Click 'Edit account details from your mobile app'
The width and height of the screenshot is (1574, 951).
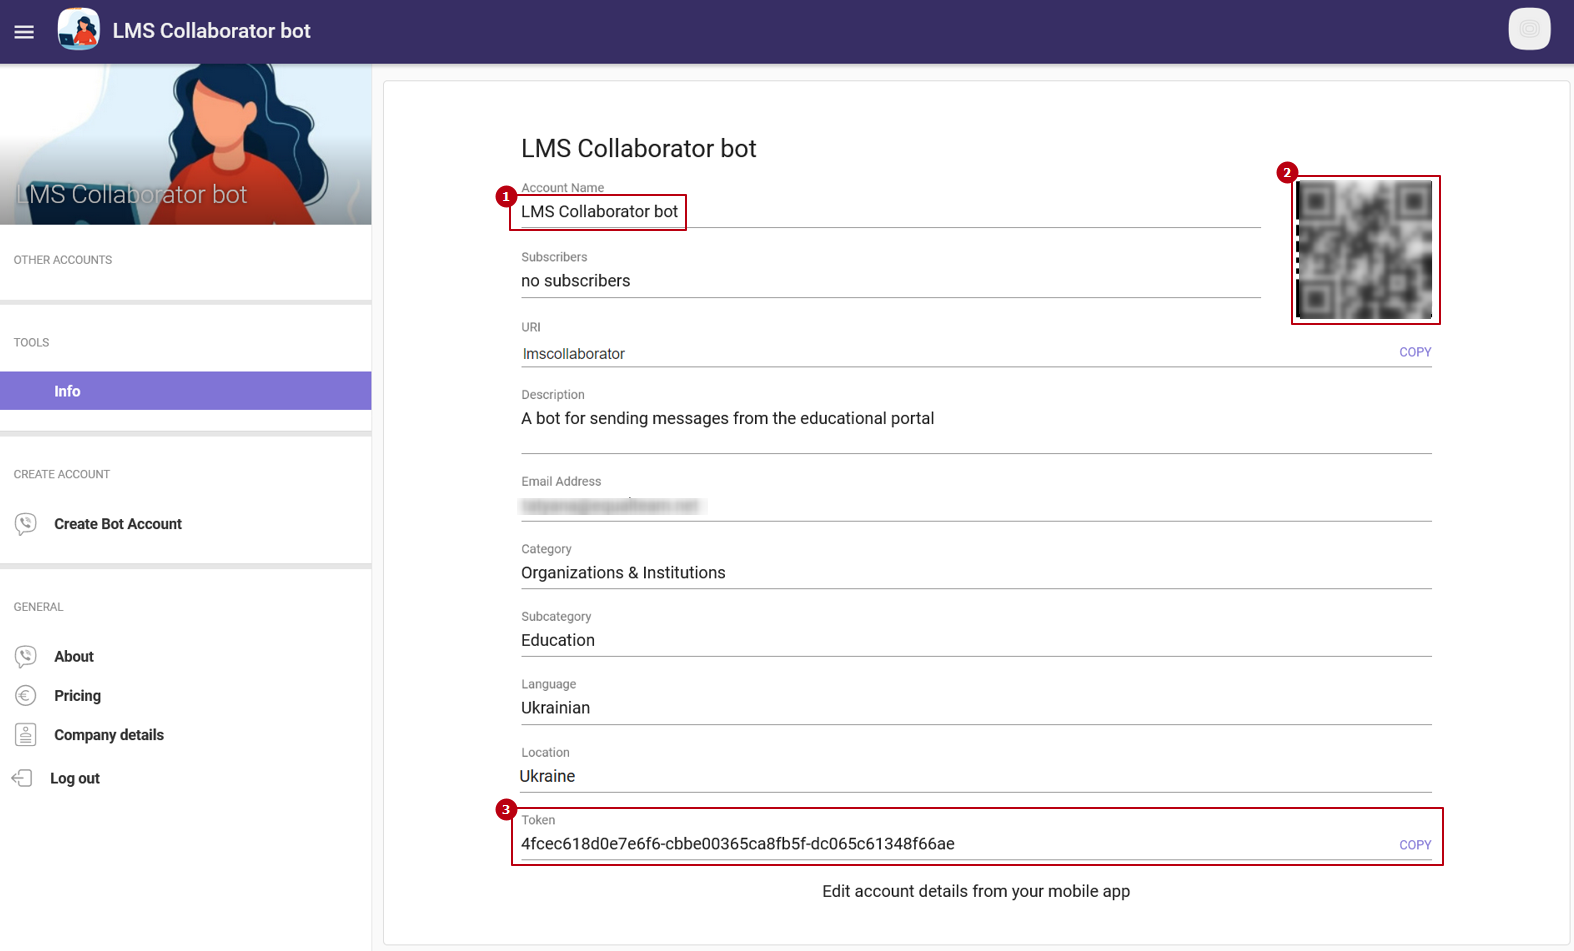pyautogui.click(x=976, y=892)
